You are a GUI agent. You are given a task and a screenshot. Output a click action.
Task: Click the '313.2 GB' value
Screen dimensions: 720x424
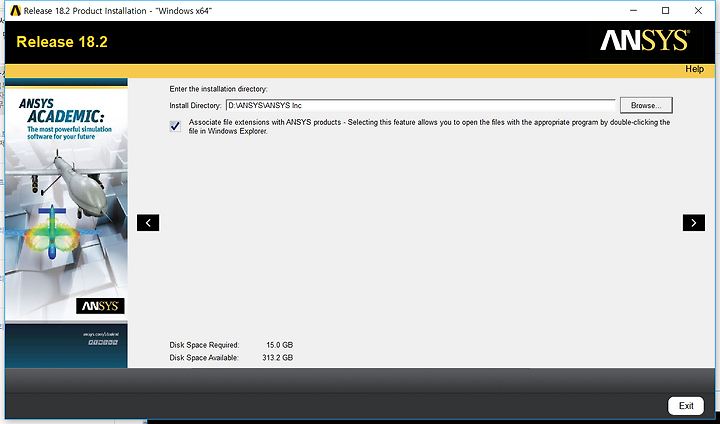pyautogui.click(x=277, y=358)
